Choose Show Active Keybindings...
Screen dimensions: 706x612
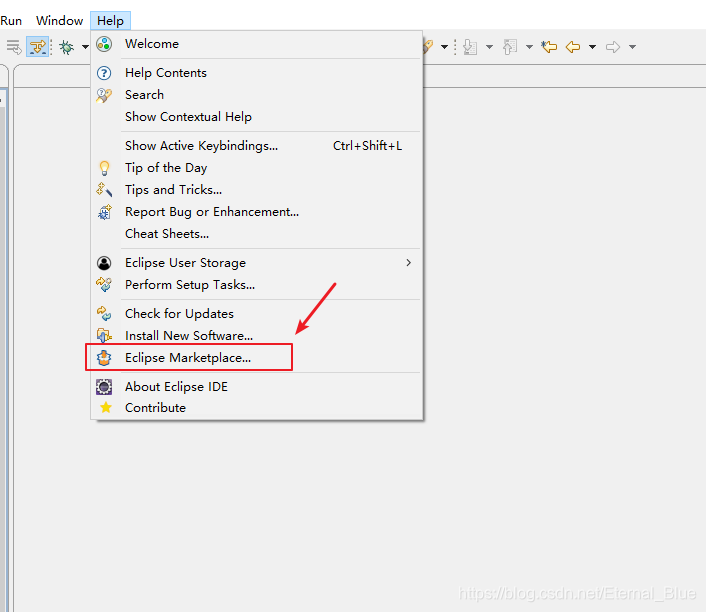click(257, 146)
